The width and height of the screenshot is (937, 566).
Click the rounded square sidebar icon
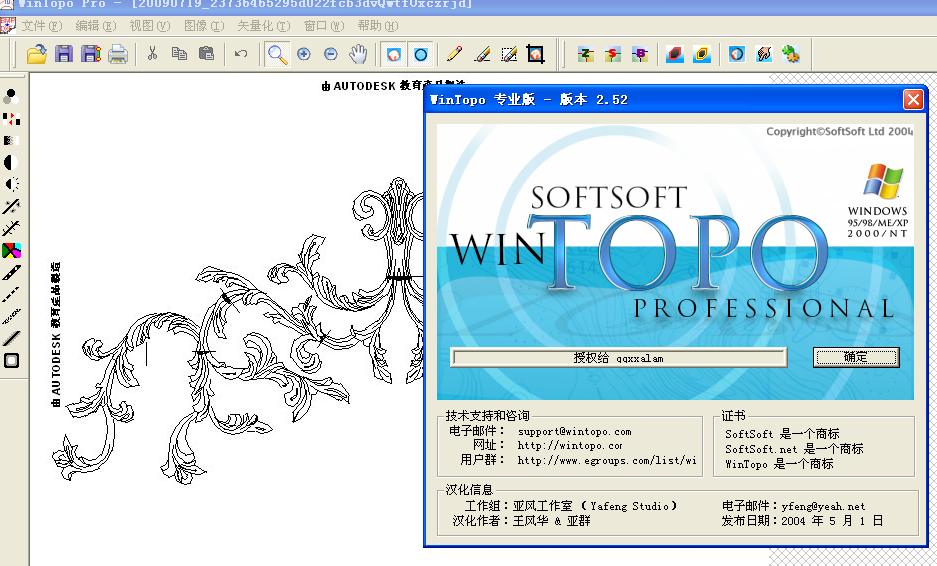coord(11,360)
